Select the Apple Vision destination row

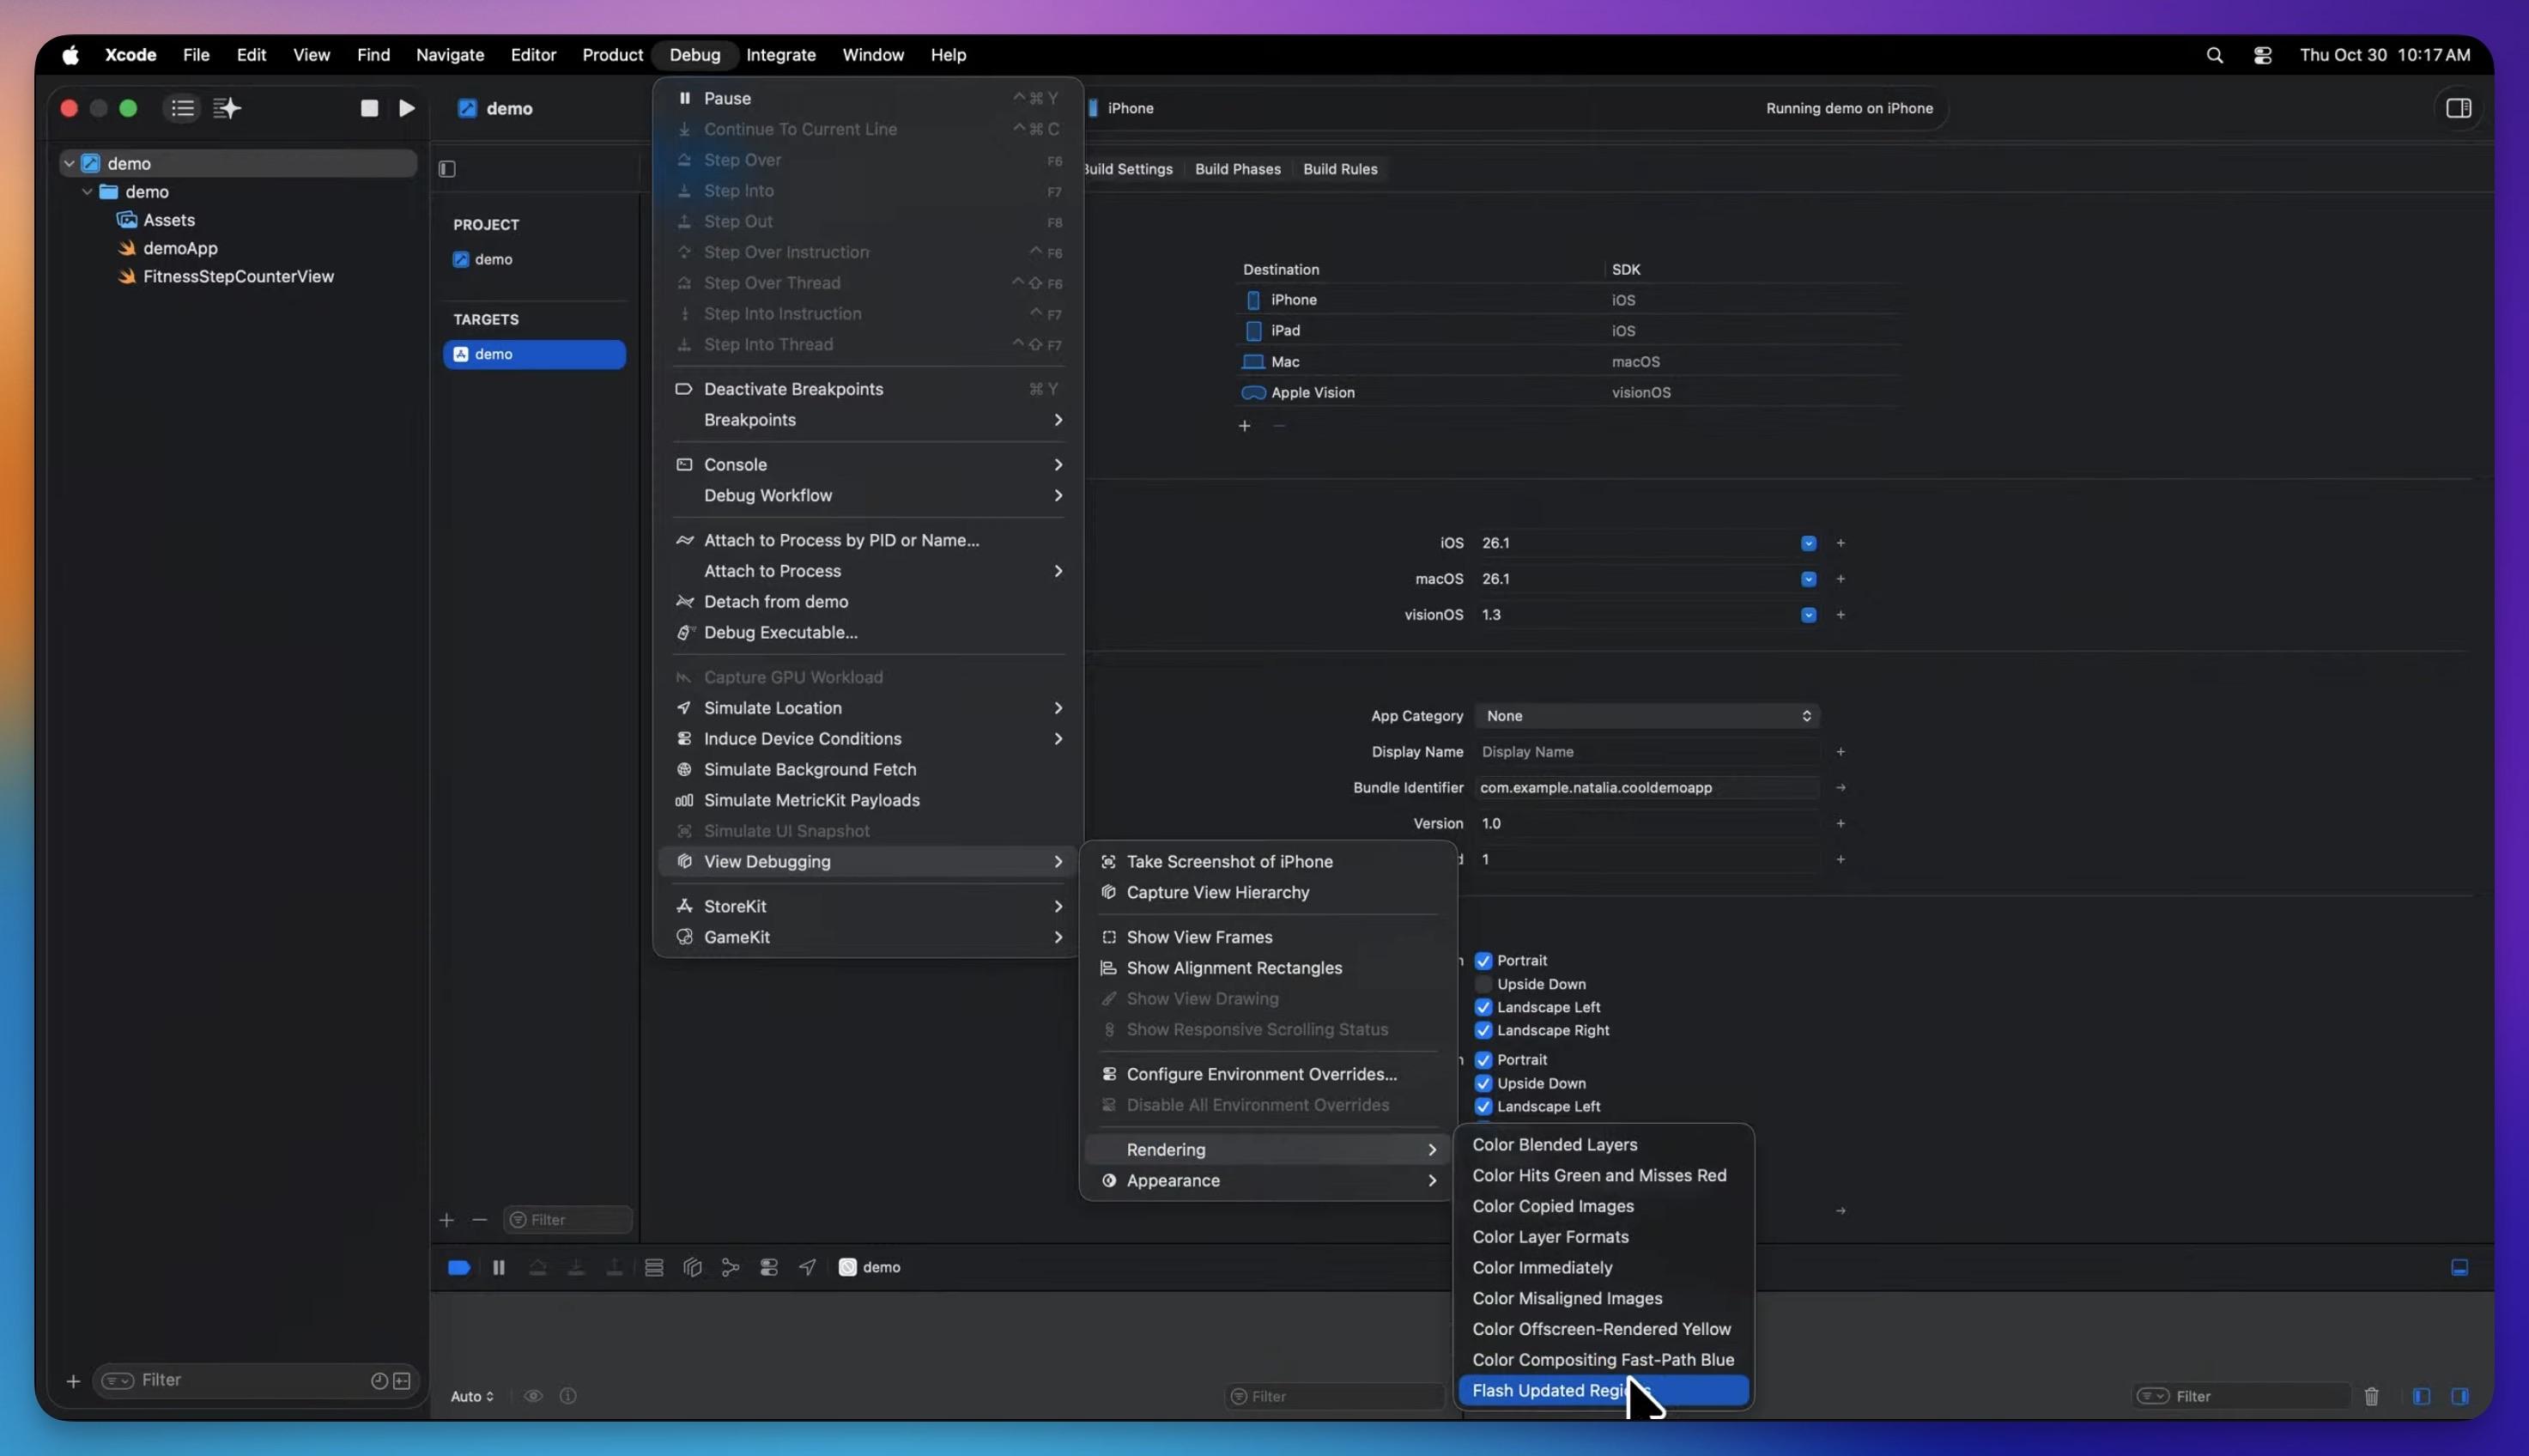point(1567,393)
